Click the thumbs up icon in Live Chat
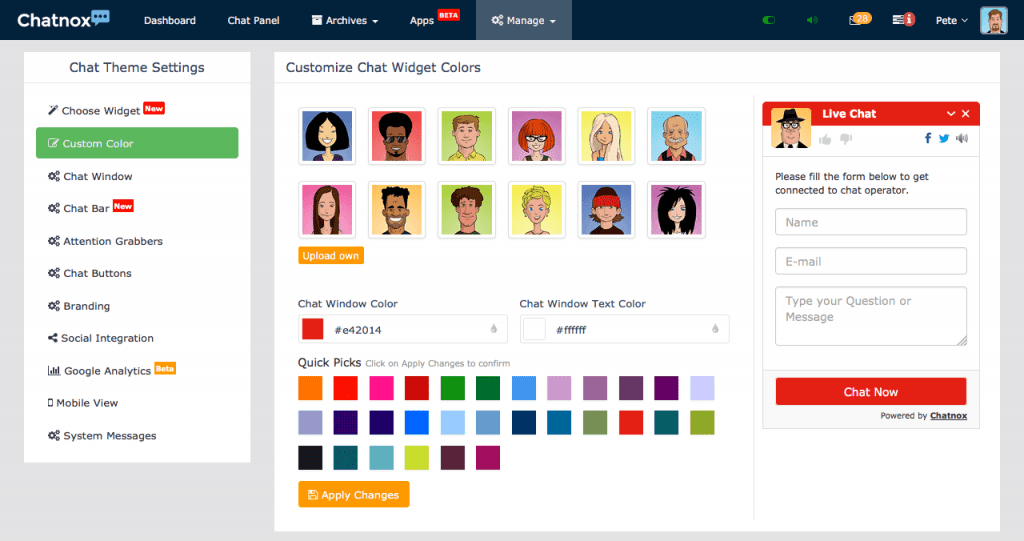This screenshot has height=541, width=1024. tap(825, 139)
